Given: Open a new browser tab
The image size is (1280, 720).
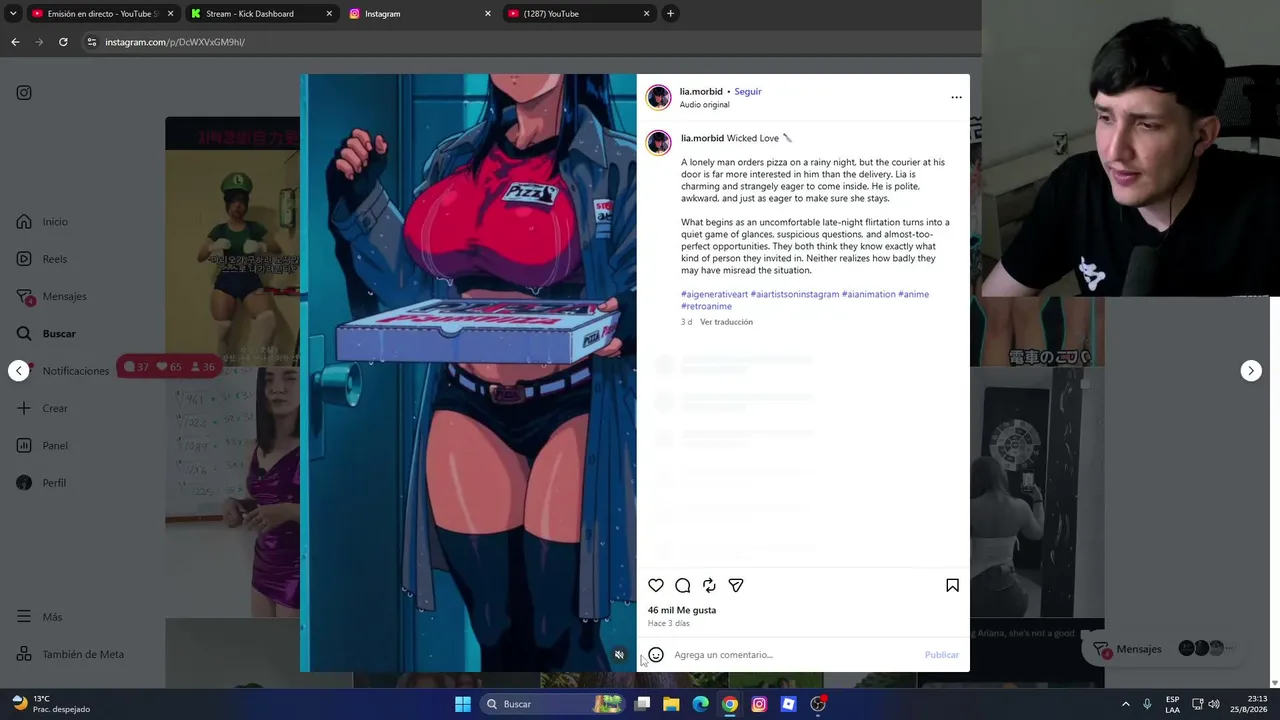Looking at the screenshot, I should click(x=670, y=14).
